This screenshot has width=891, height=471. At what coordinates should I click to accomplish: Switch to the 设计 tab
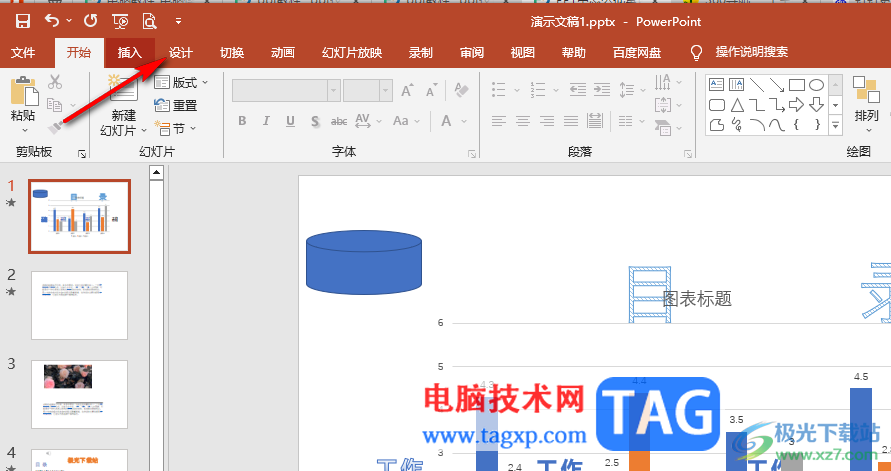point(181,53)
